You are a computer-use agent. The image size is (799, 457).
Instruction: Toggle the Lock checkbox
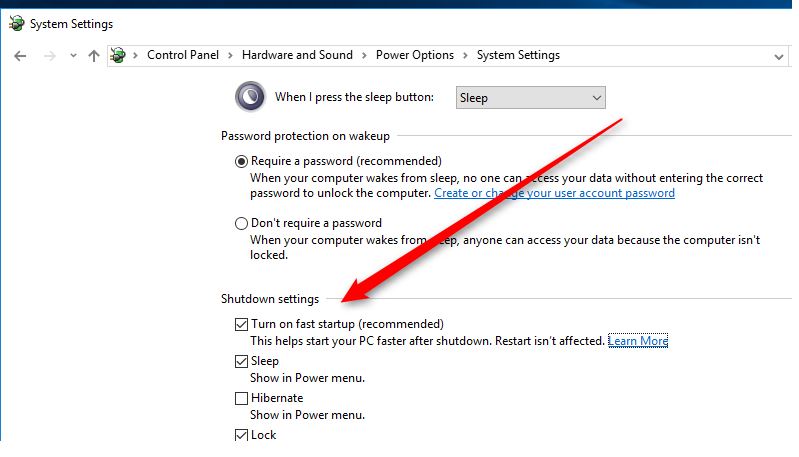241,435
